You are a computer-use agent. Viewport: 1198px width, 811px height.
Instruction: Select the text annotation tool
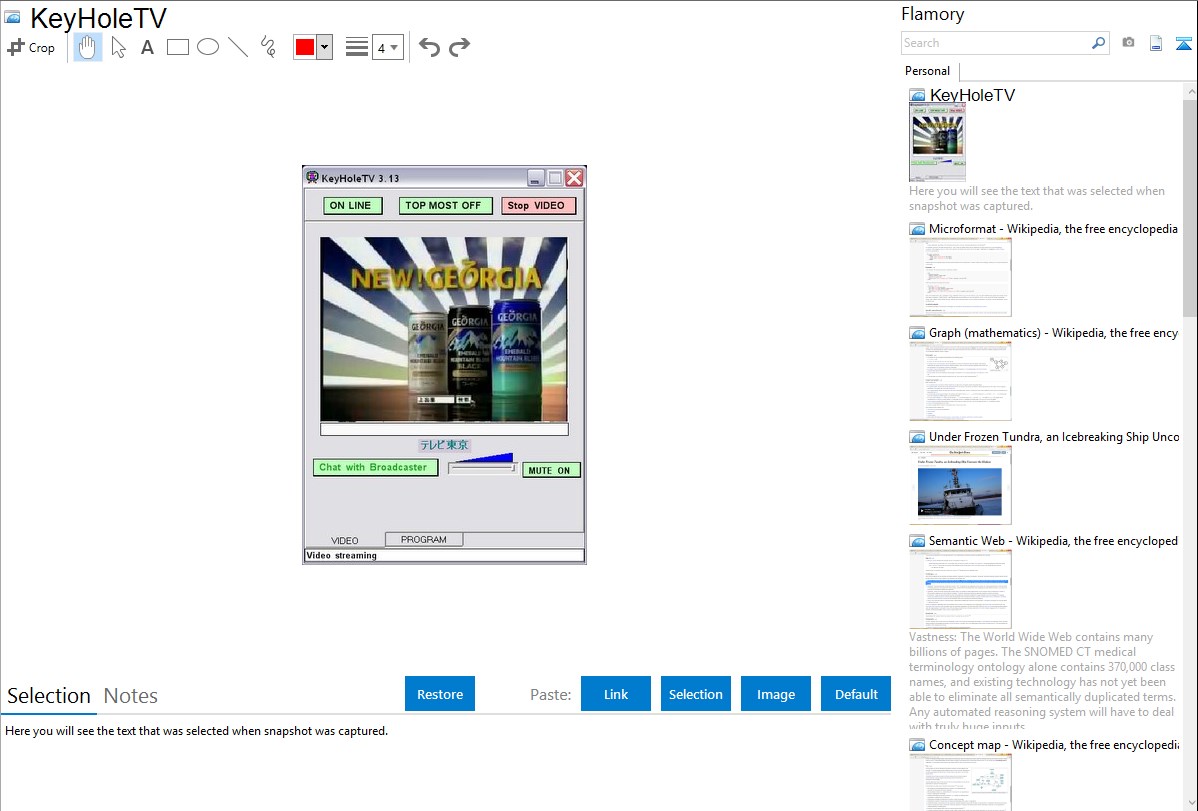147,47
